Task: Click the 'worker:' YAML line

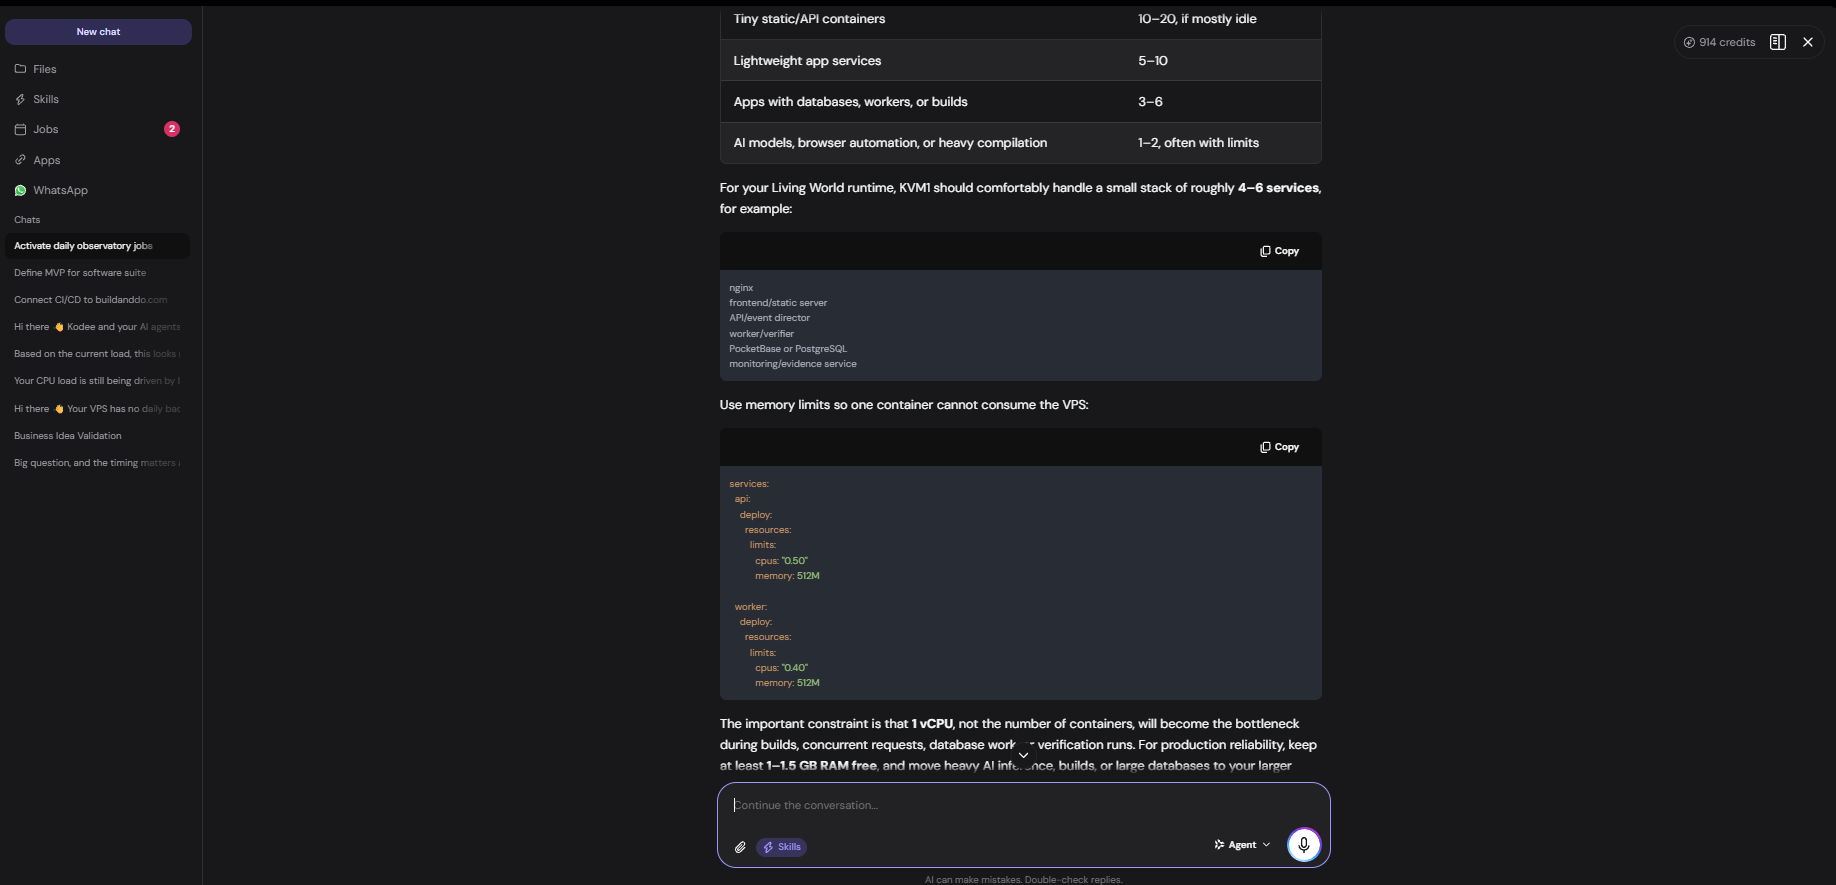Action: 751,607
